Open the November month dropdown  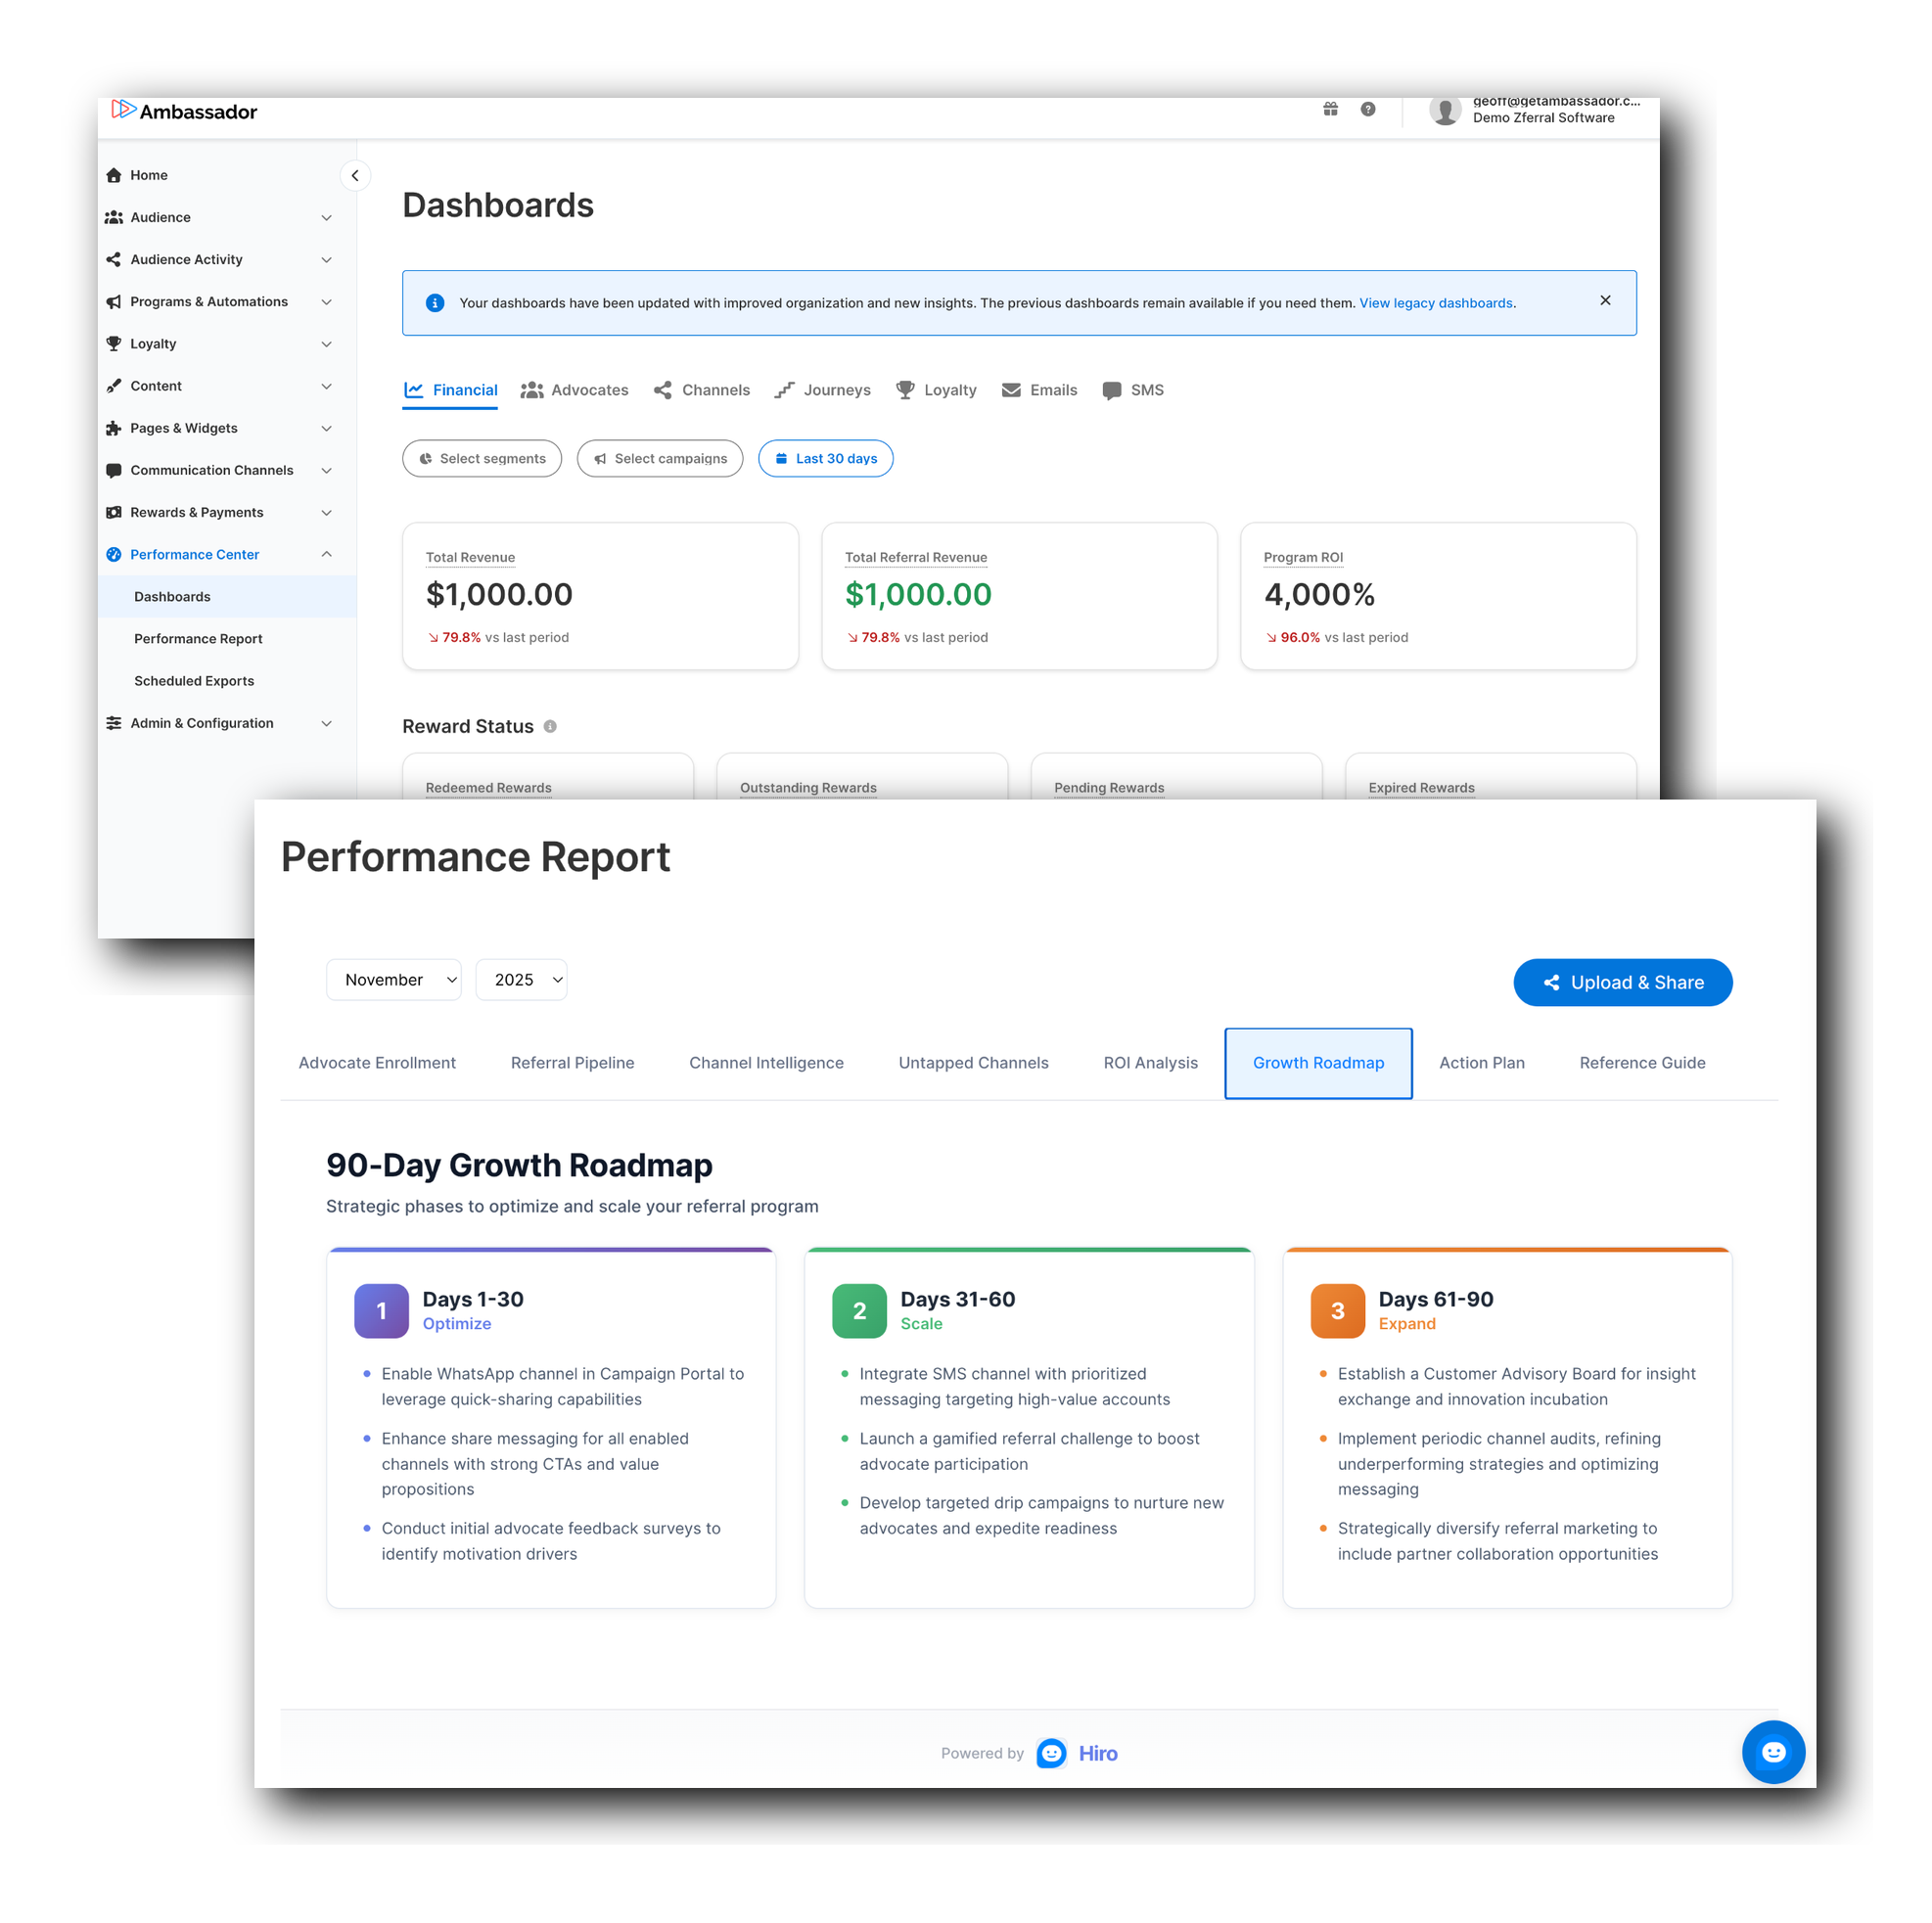click(x=393, y=979)
